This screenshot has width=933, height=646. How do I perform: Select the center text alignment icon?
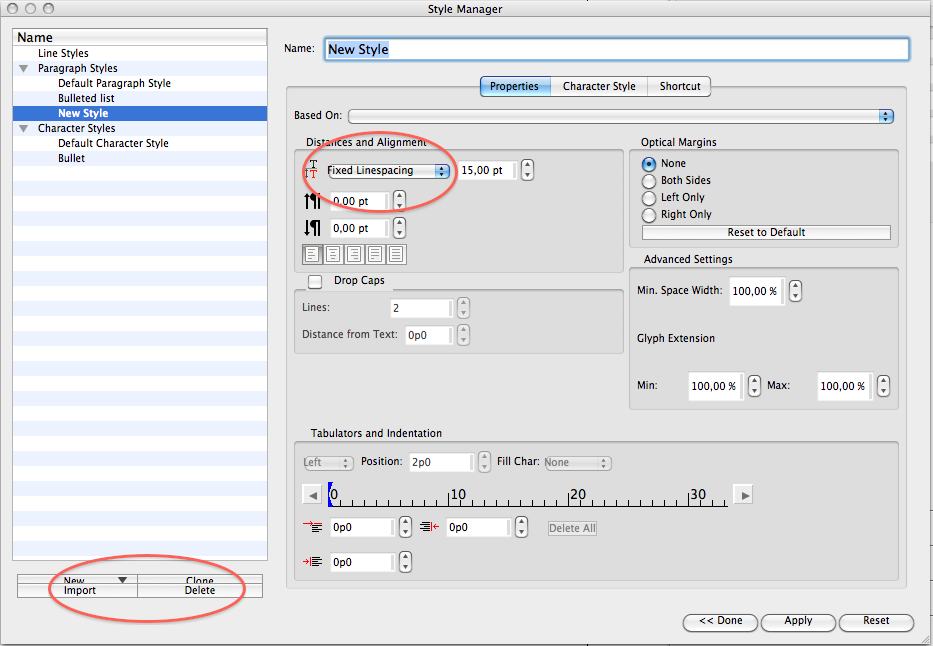334,255
